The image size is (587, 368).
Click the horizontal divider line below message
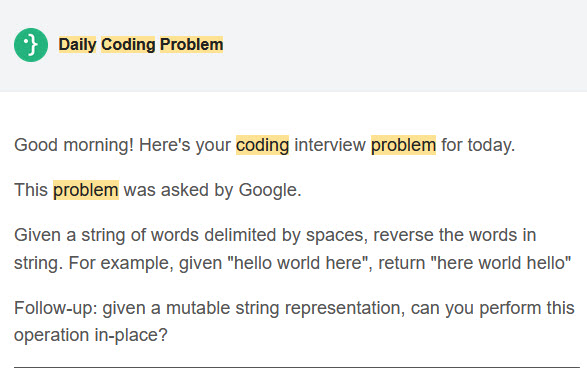coord(297,367)
